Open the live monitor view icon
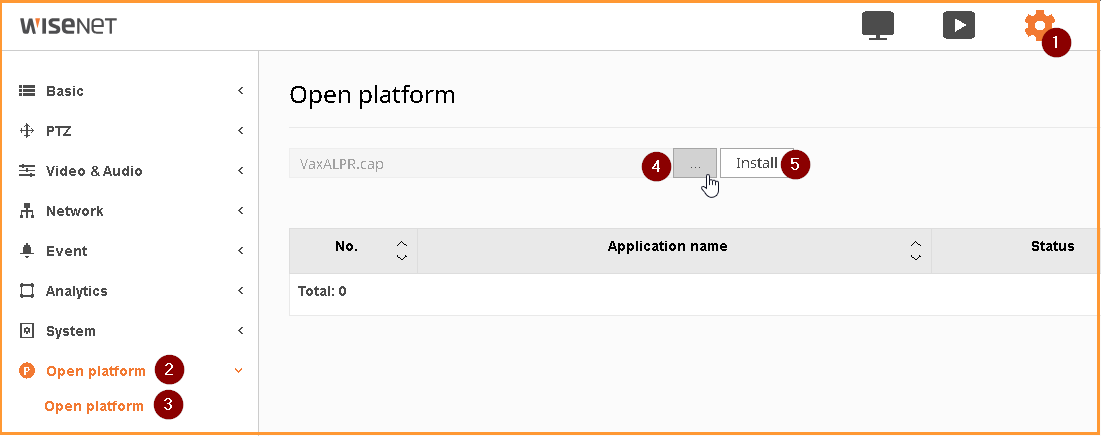Viewport: 1101px width, 436px height. 878,27
